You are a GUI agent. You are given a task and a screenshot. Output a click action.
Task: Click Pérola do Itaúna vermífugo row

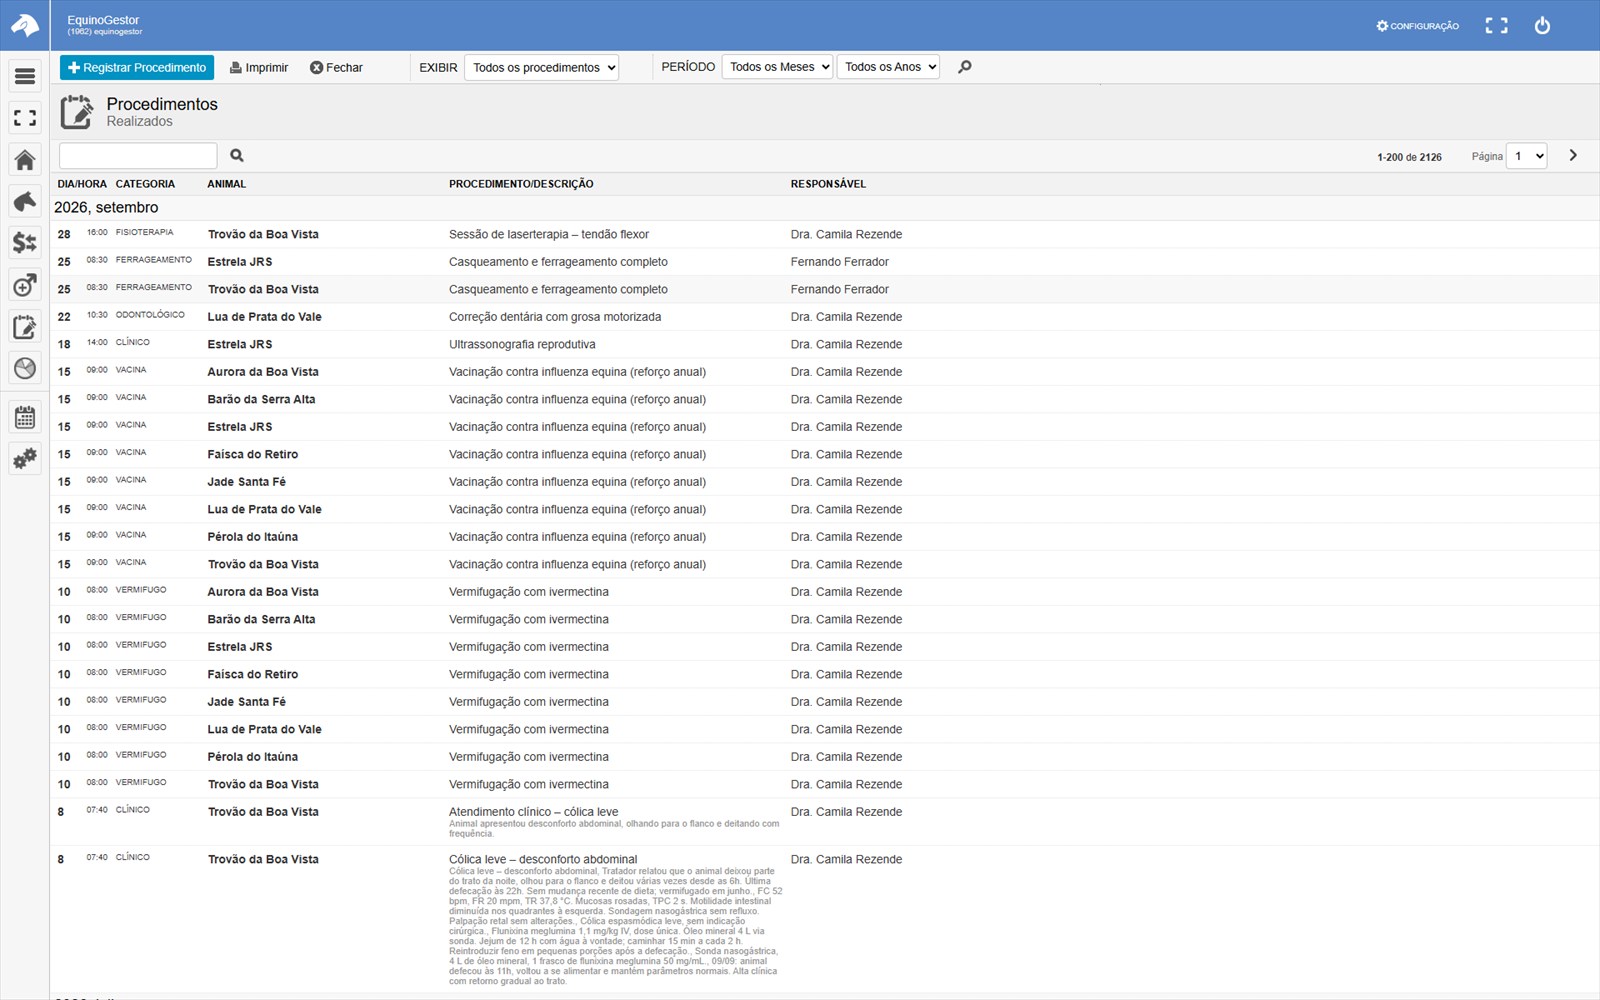point(825,757)
